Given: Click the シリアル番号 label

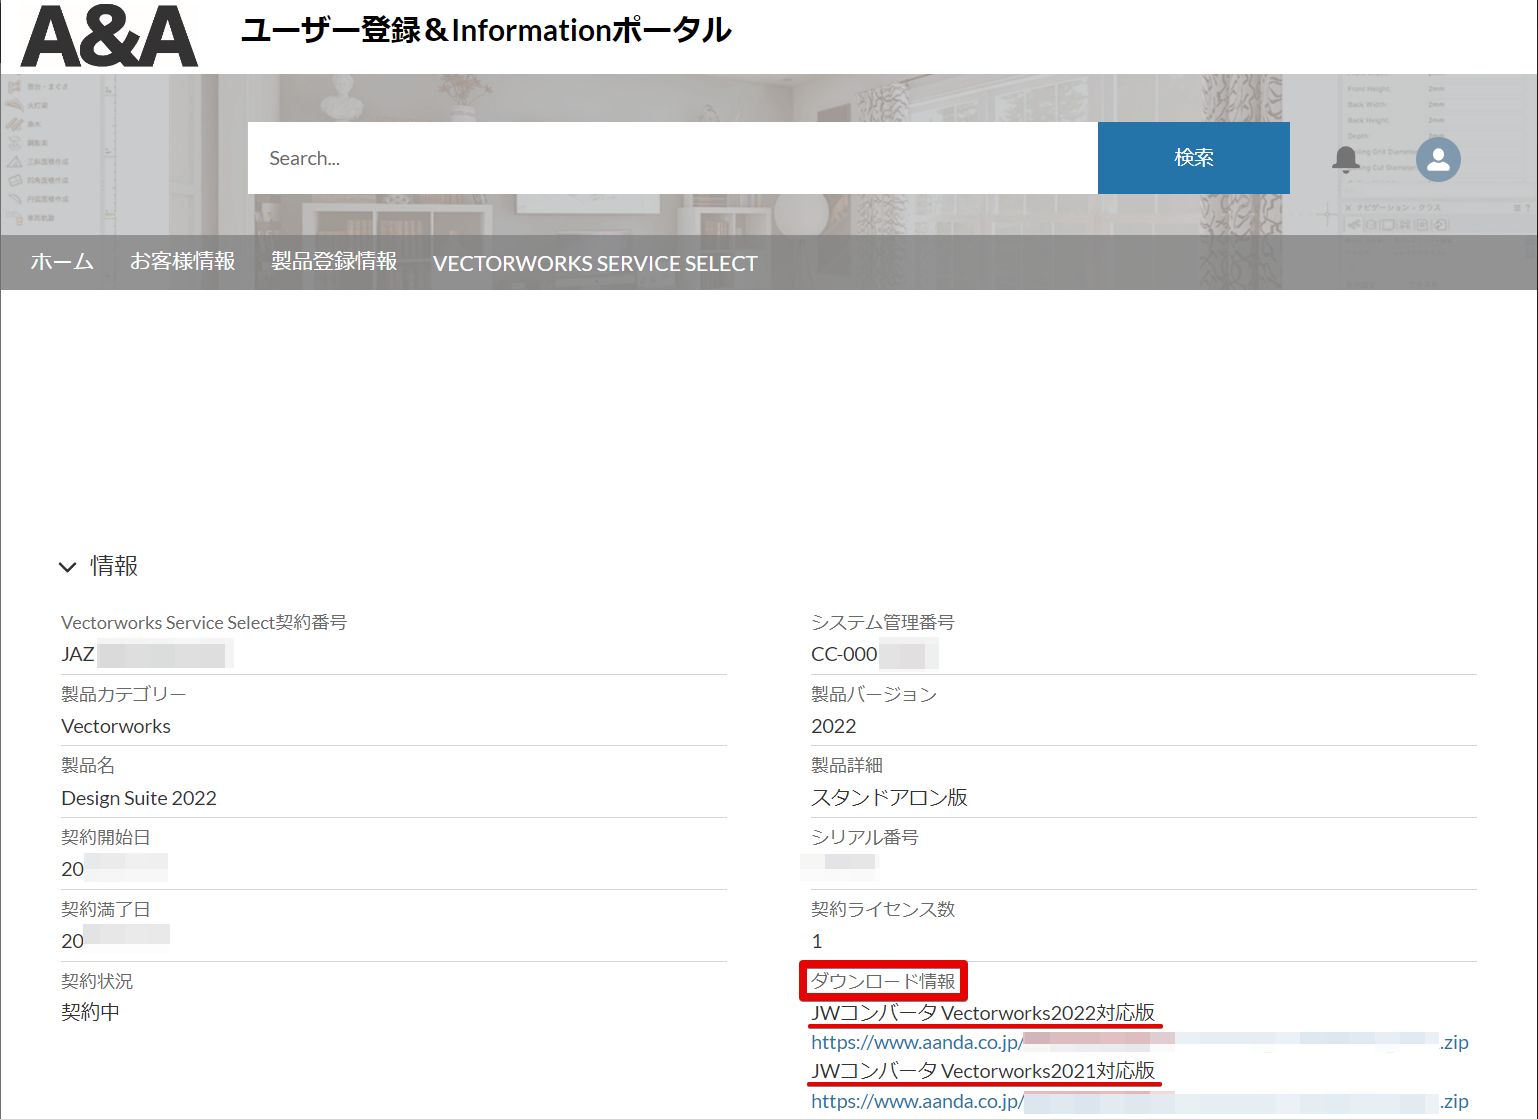Looking at the screenshot, I should point(865,837).
